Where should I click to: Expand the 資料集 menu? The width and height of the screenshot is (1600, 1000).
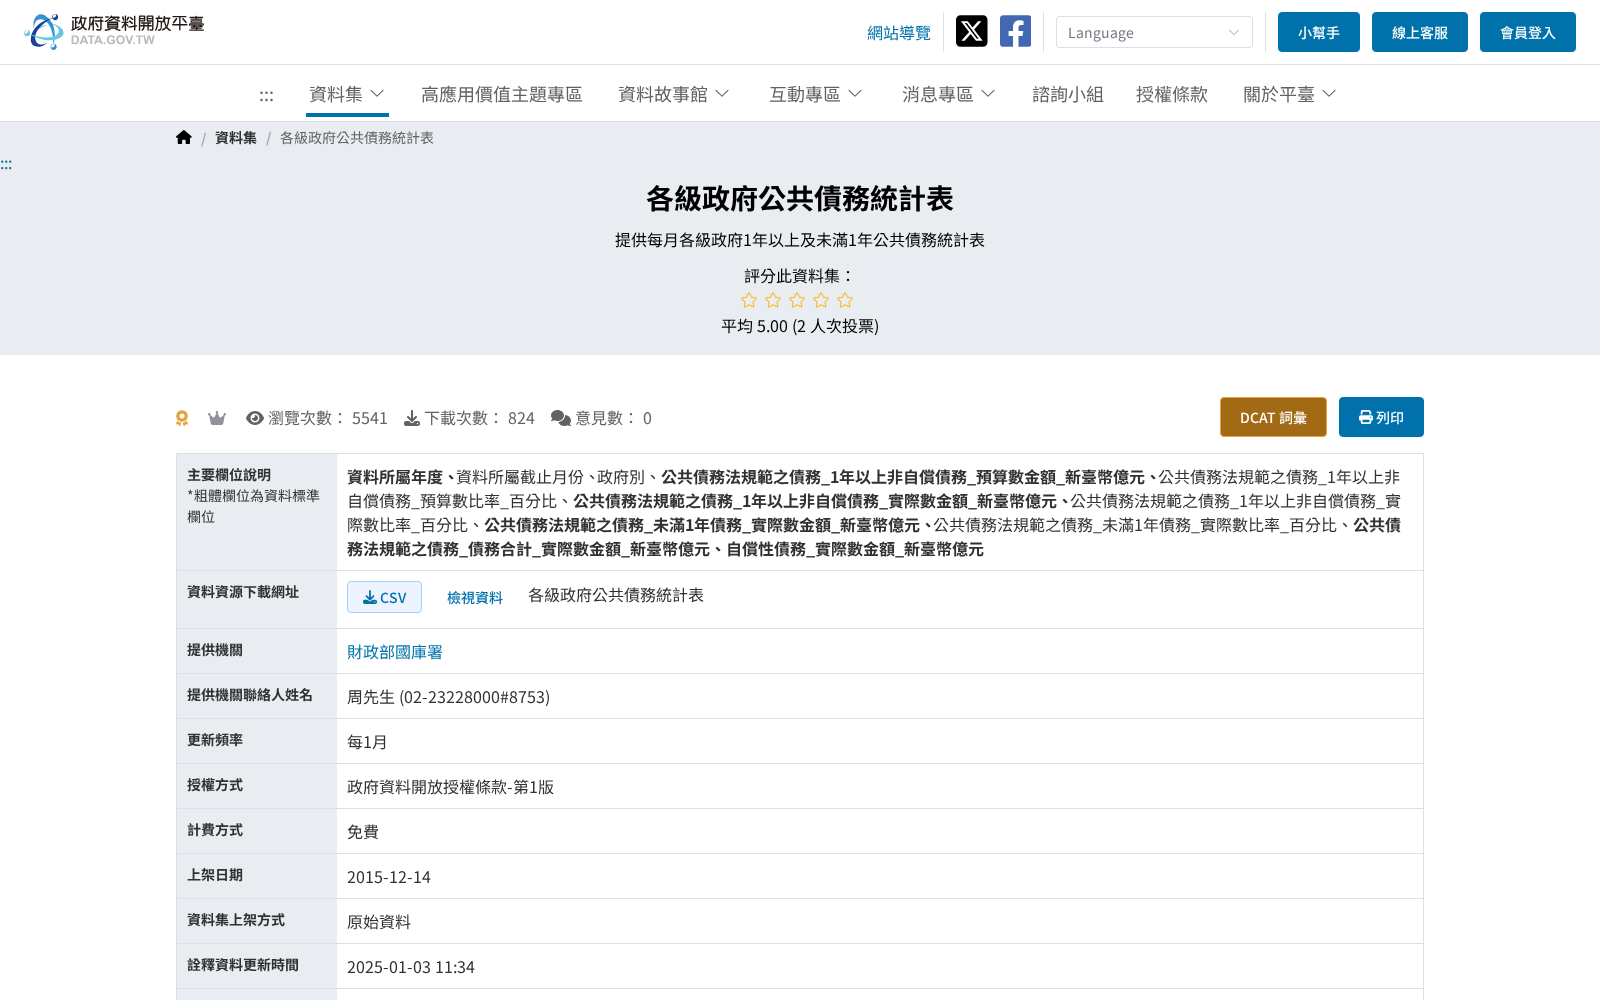[x=347, y=94]
